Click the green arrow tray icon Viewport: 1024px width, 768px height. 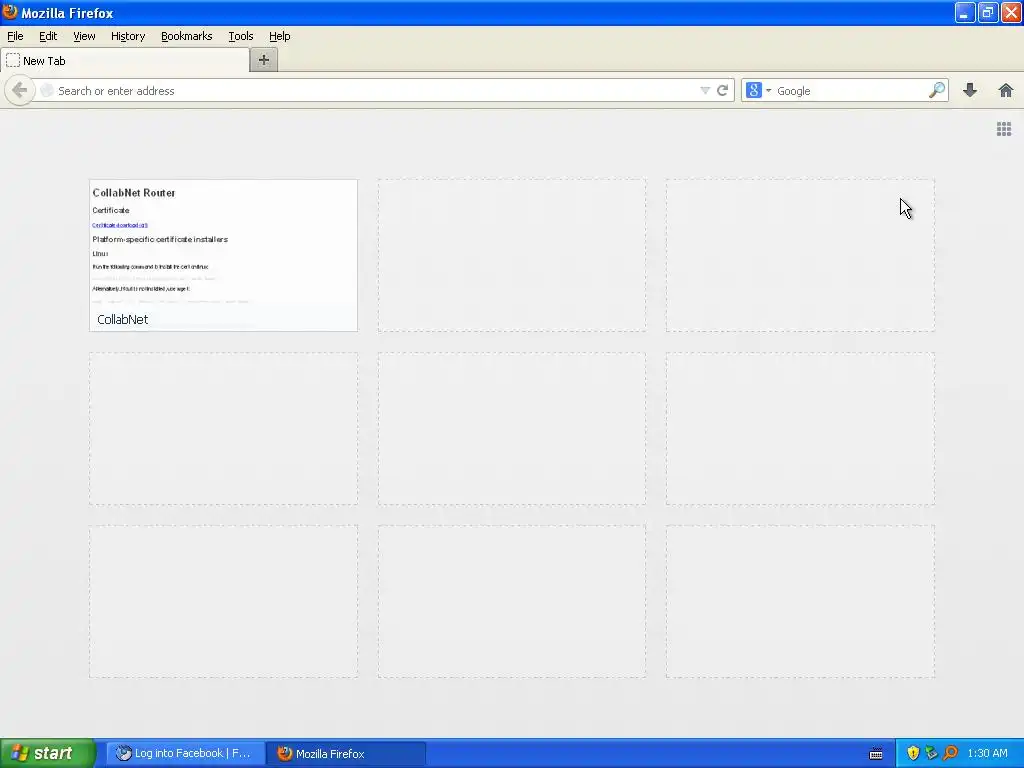pyautogui.click(x=931, y=753)
